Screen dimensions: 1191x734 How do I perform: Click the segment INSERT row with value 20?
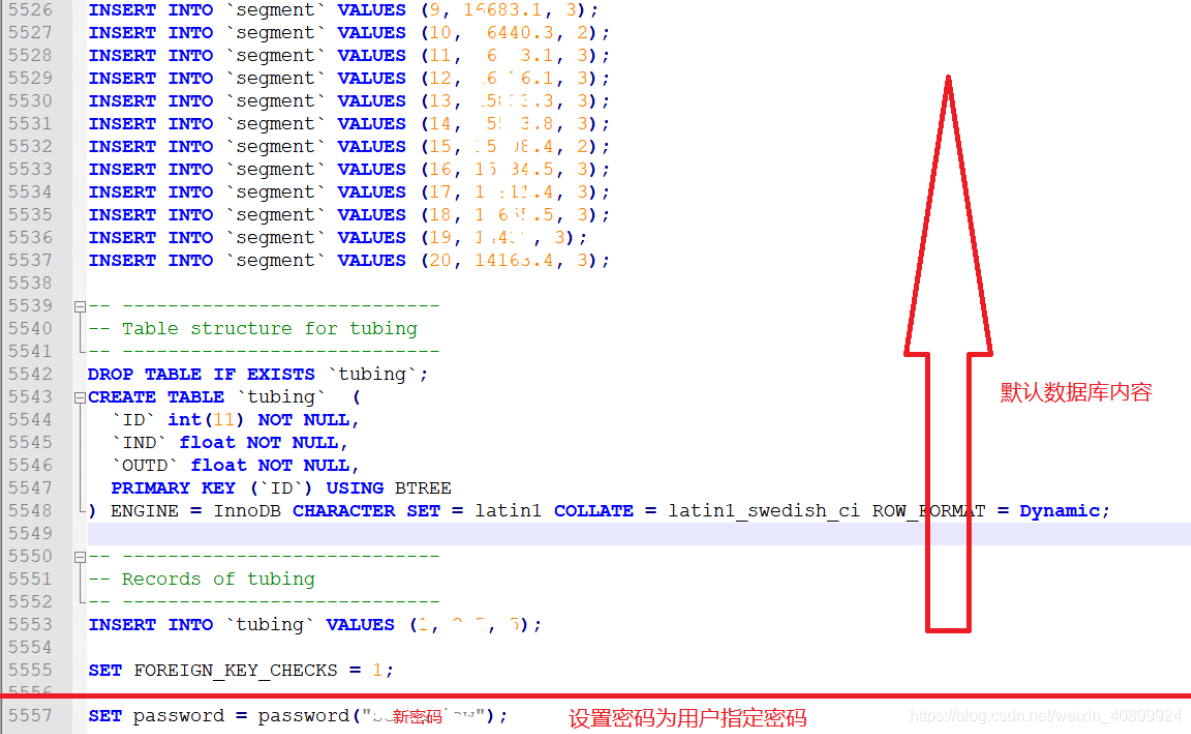(x=349, y=261)
